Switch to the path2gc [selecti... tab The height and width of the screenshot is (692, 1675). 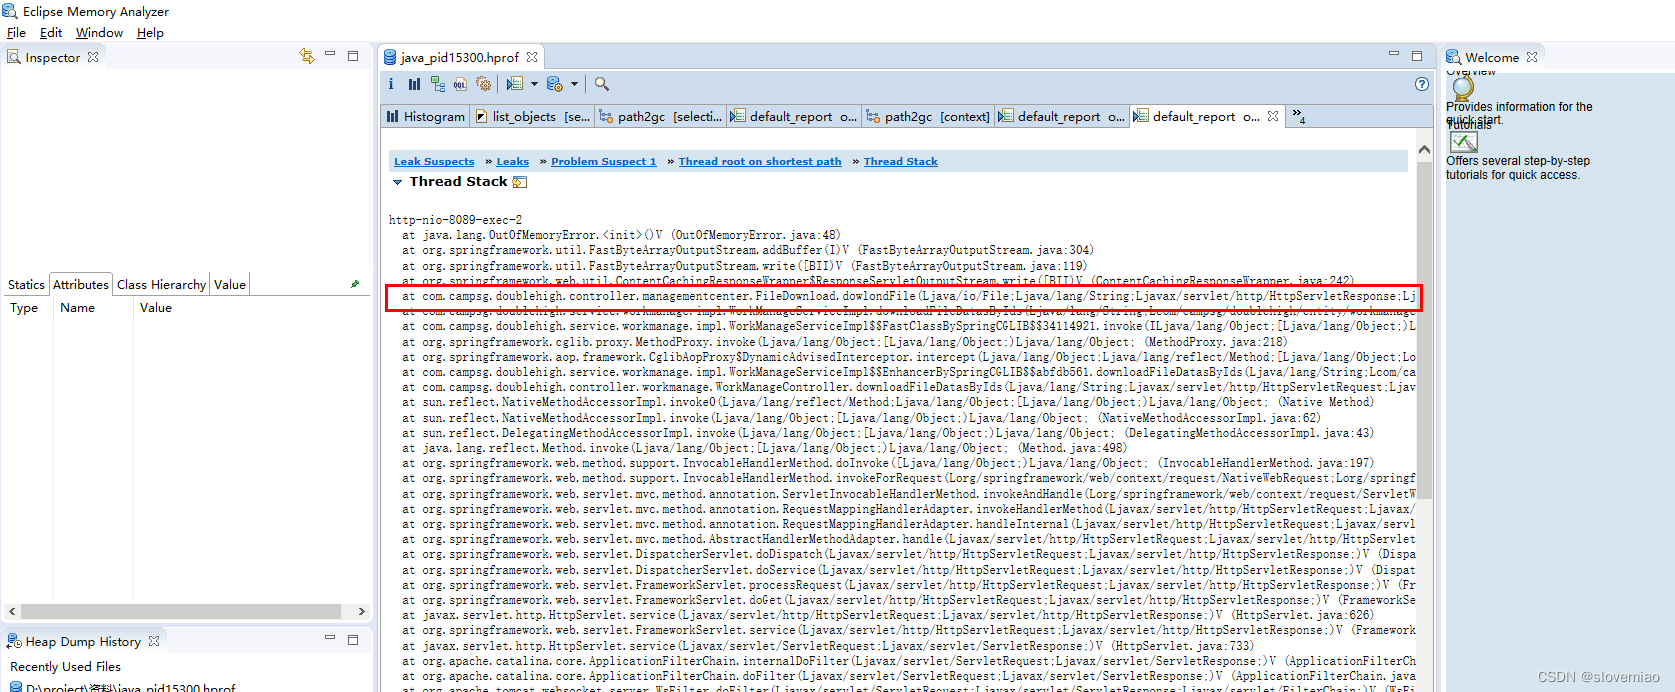pos(660,116)
